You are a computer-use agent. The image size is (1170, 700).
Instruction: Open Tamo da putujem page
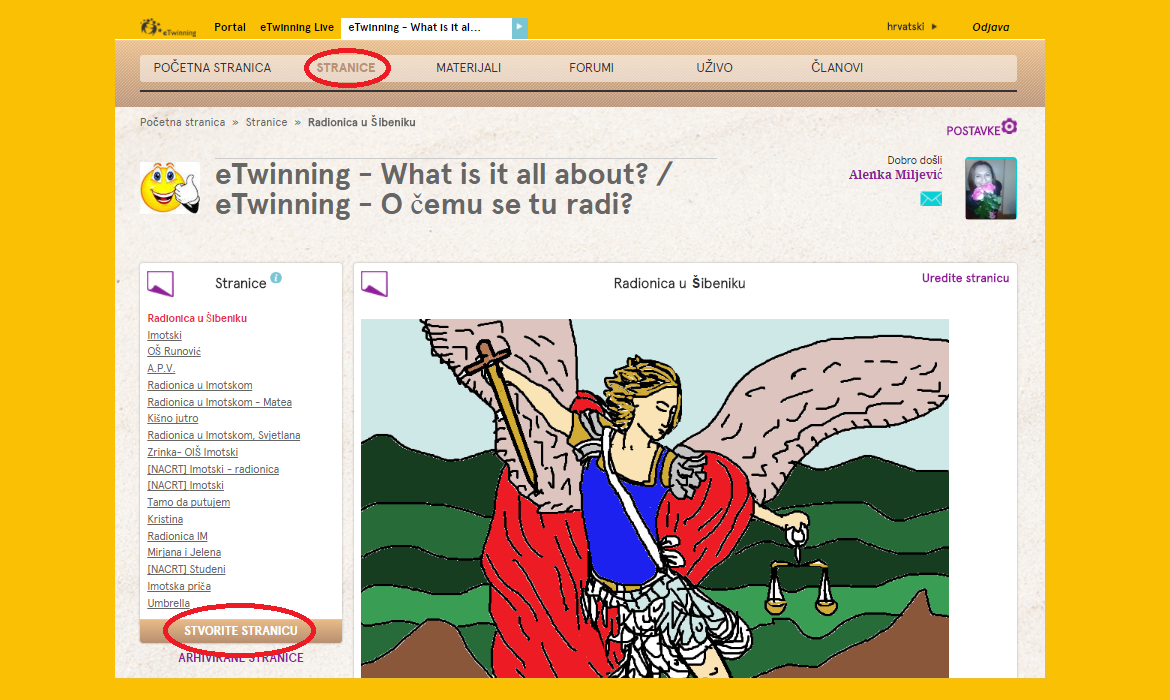pyautogui.click(x=188, y=502)
